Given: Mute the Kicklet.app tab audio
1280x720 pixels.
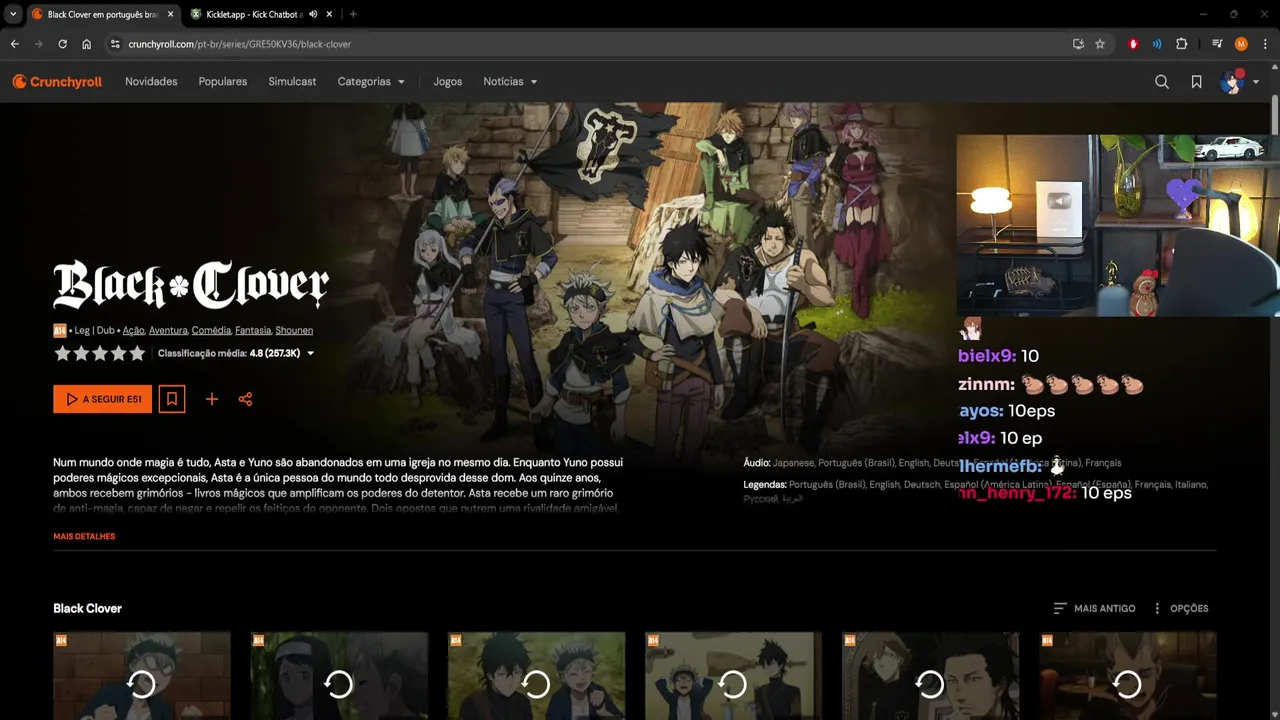Looking at the screenshot, I should pyautogui.click(x=313, y=14).
